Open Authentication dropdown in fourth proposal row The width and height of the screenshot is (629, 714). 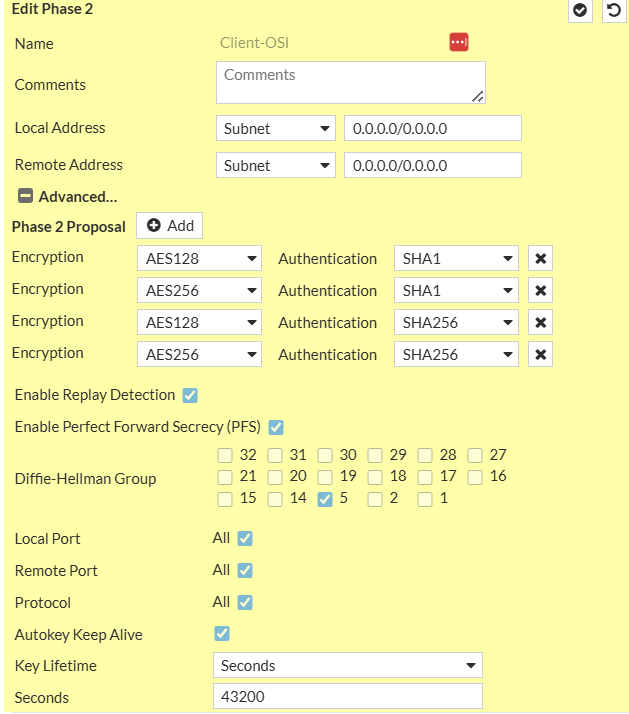pyautogui.click(x=456, y=354)
